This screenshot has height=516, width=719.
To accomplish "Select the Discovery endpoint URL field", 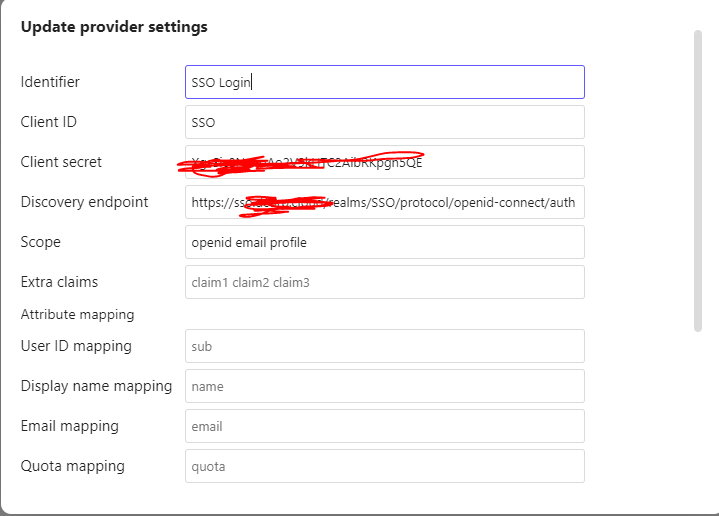I will [x=384, y=202].
